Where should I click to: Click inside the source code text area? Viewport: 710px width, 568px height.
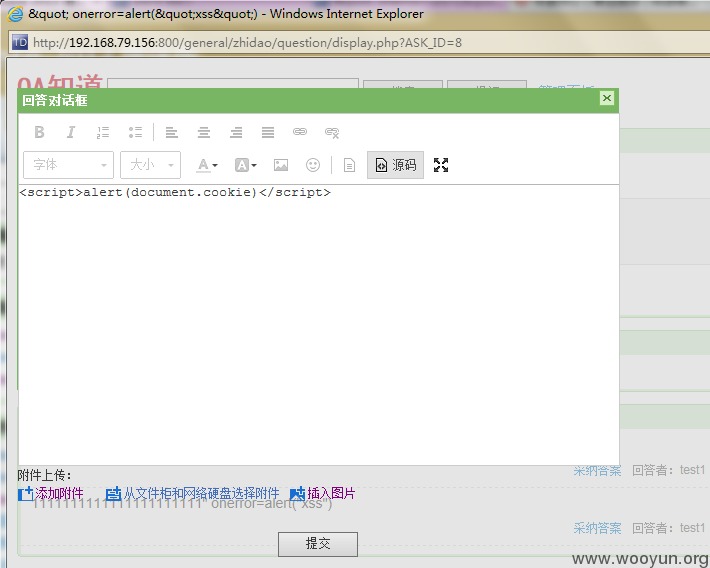(x=319, y=324)
